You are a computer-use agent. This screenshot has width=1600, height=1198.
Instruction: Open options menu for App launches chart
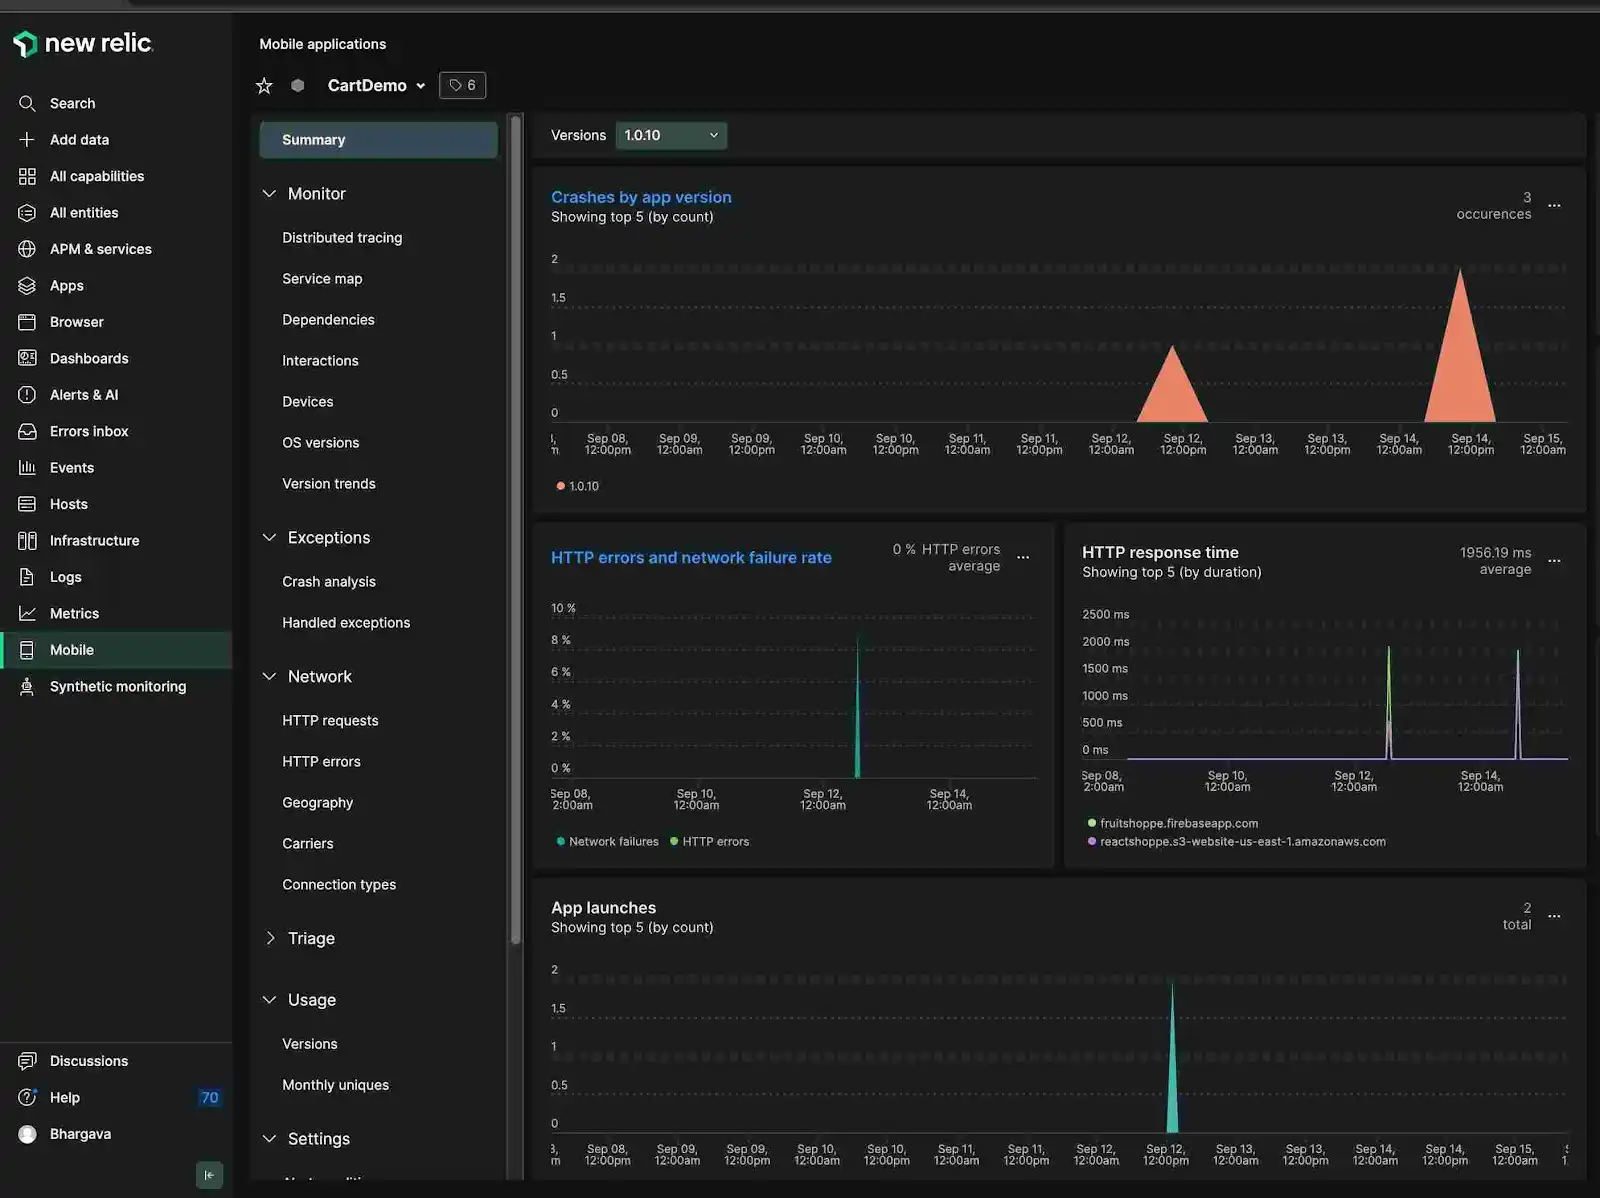(1554, 916)
